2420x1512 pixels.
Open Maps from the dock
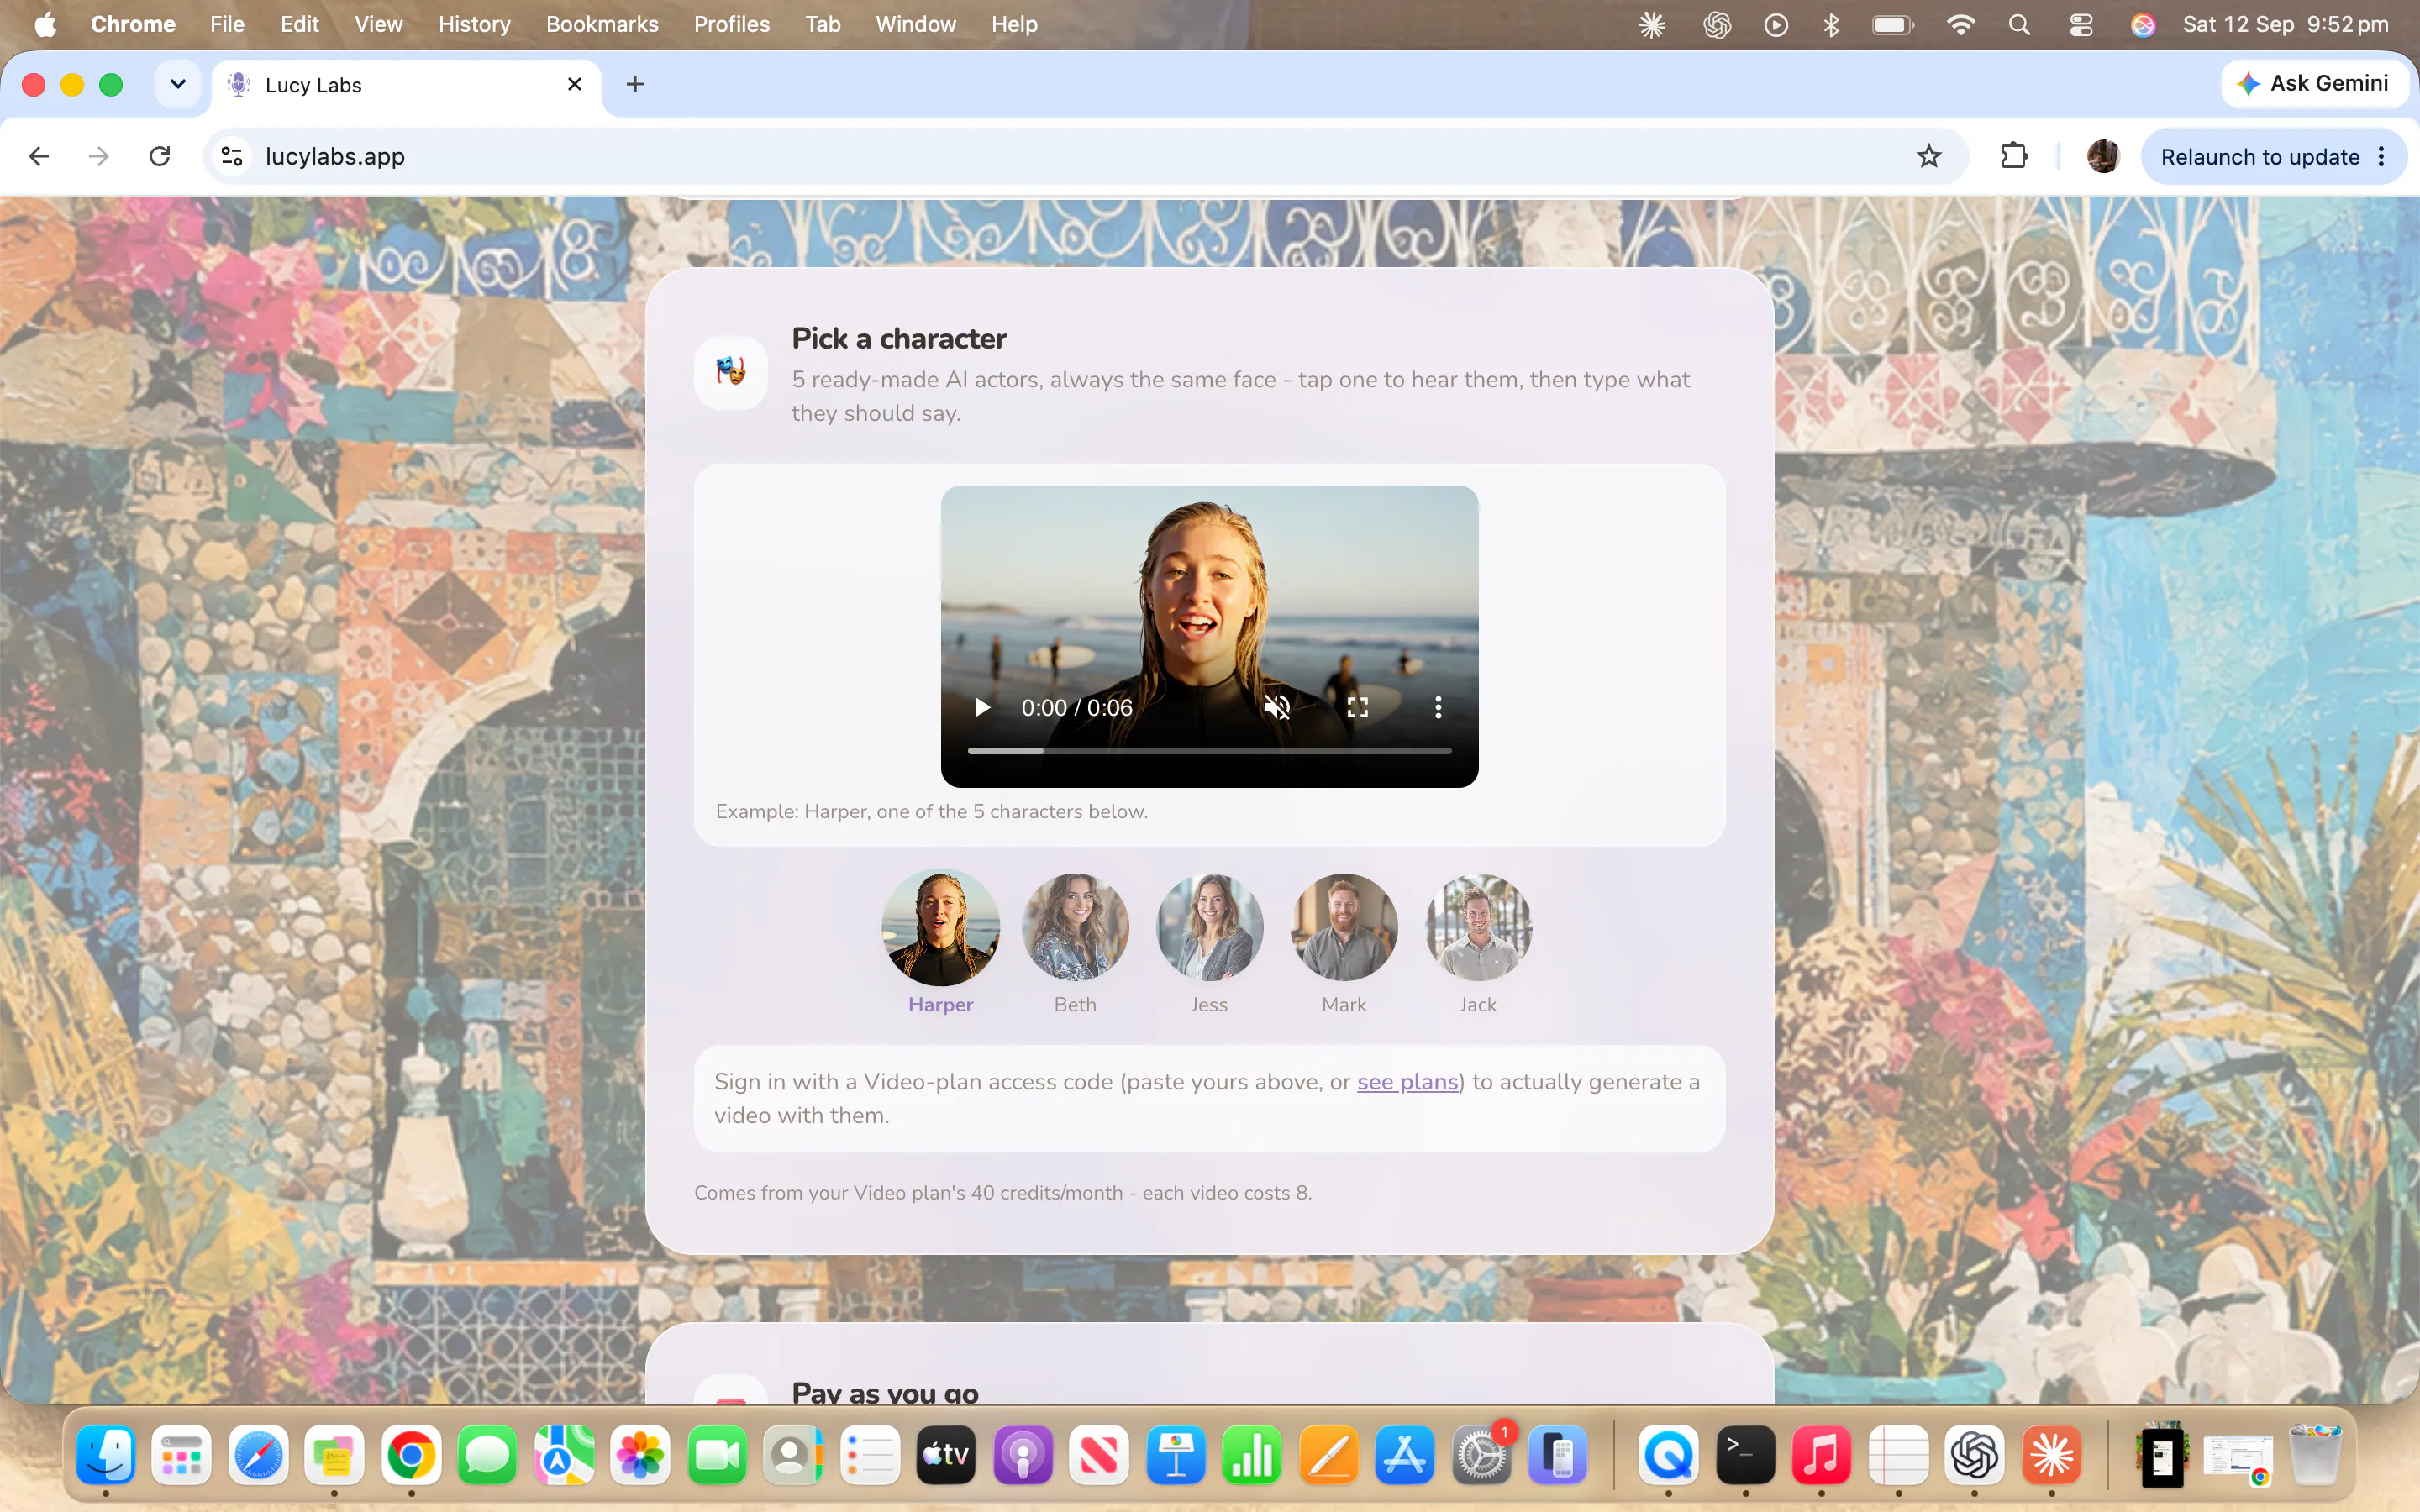(564, 1455)
